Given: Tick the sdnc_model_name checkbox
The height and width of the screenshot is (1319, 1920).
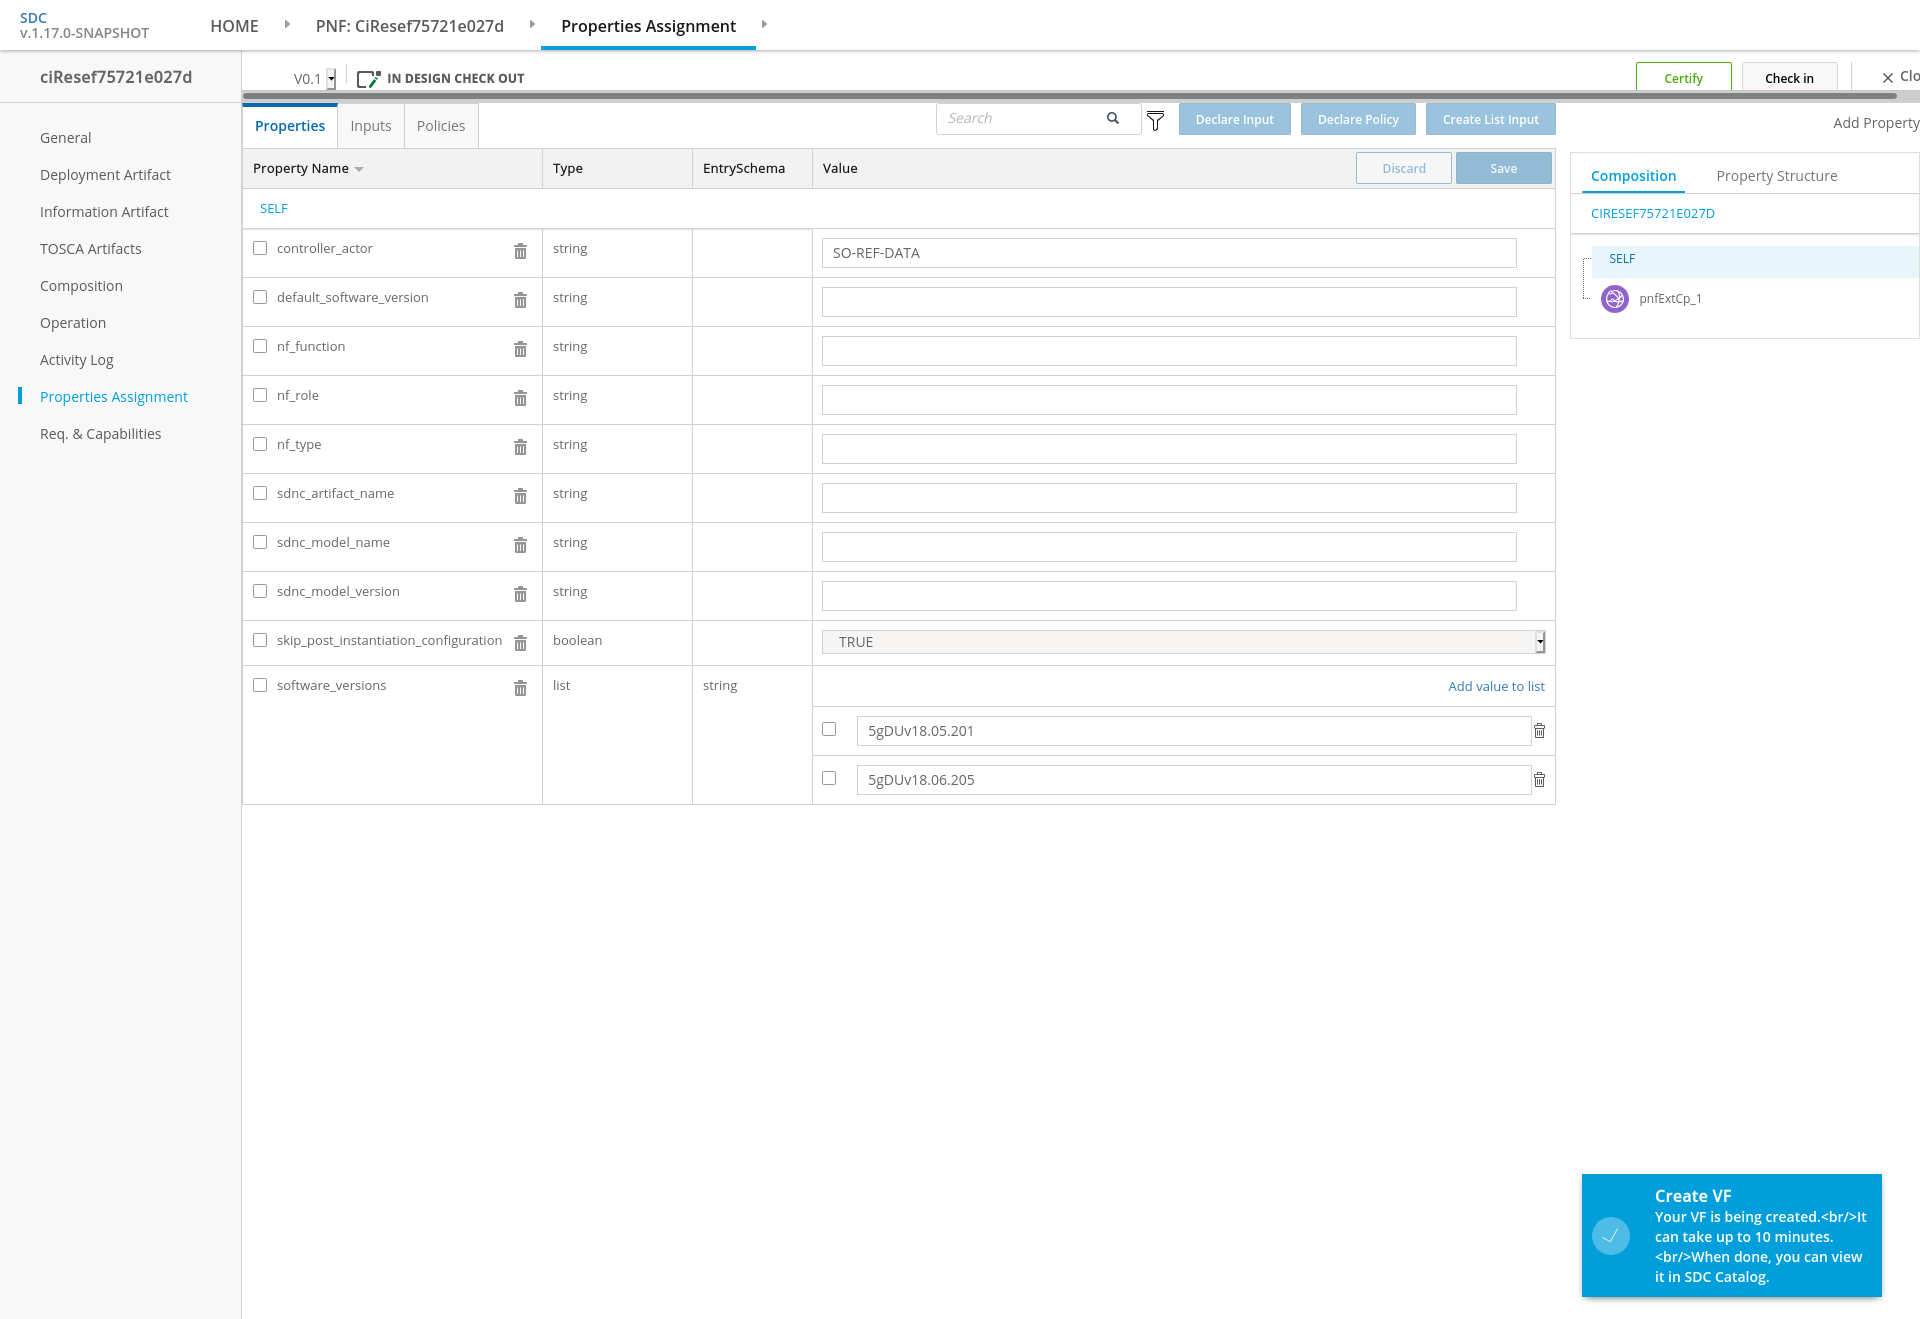Looking at the screenshot, I should [260, 542].
